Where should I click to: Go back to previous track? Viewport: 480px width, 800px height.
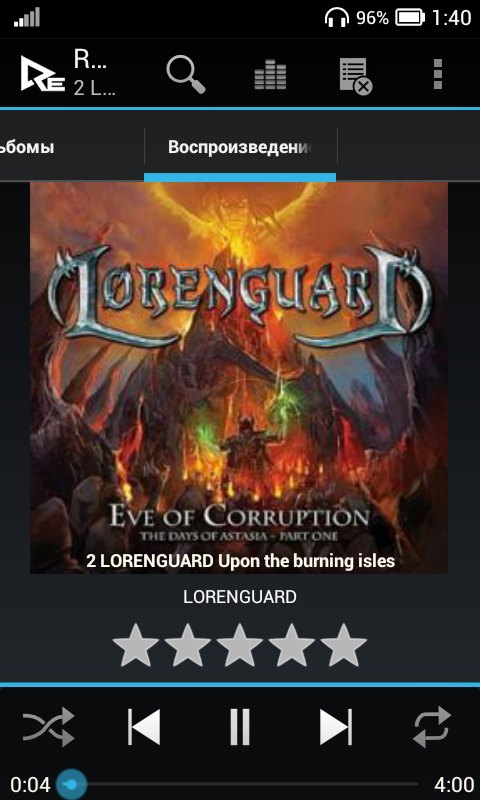[144, 726]
